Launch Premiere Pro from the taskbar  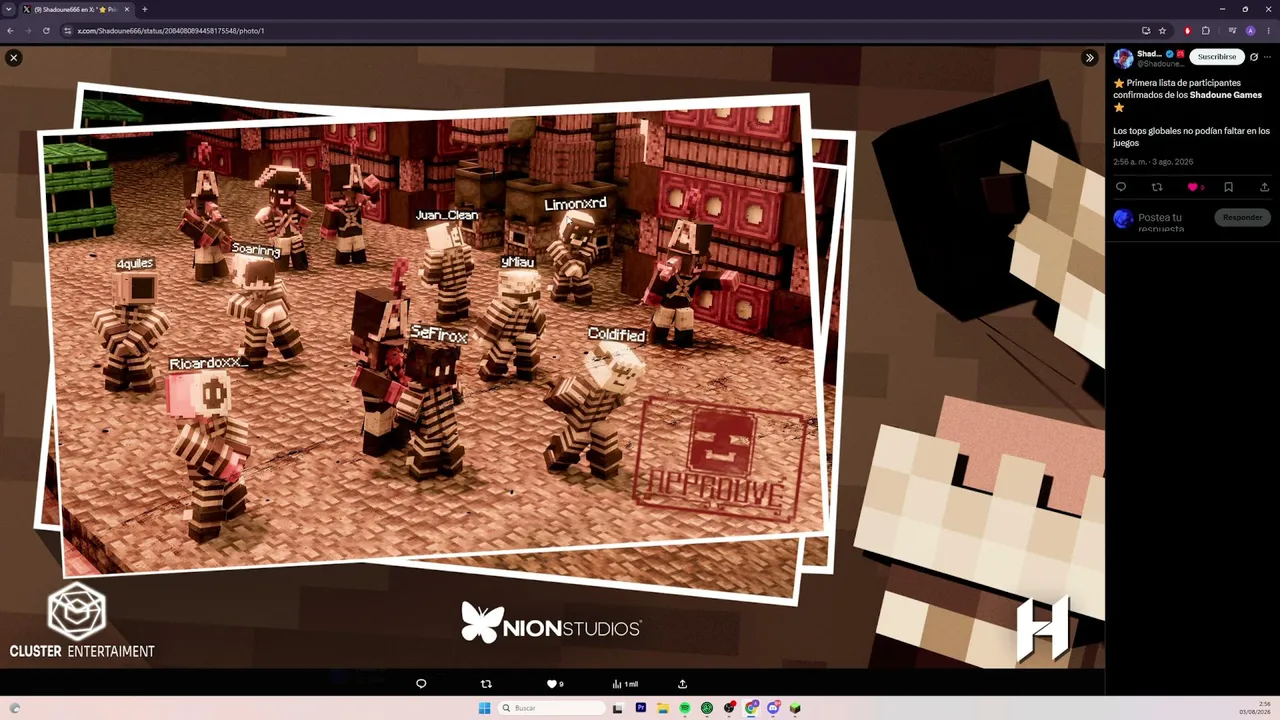[x=640, y=708]
